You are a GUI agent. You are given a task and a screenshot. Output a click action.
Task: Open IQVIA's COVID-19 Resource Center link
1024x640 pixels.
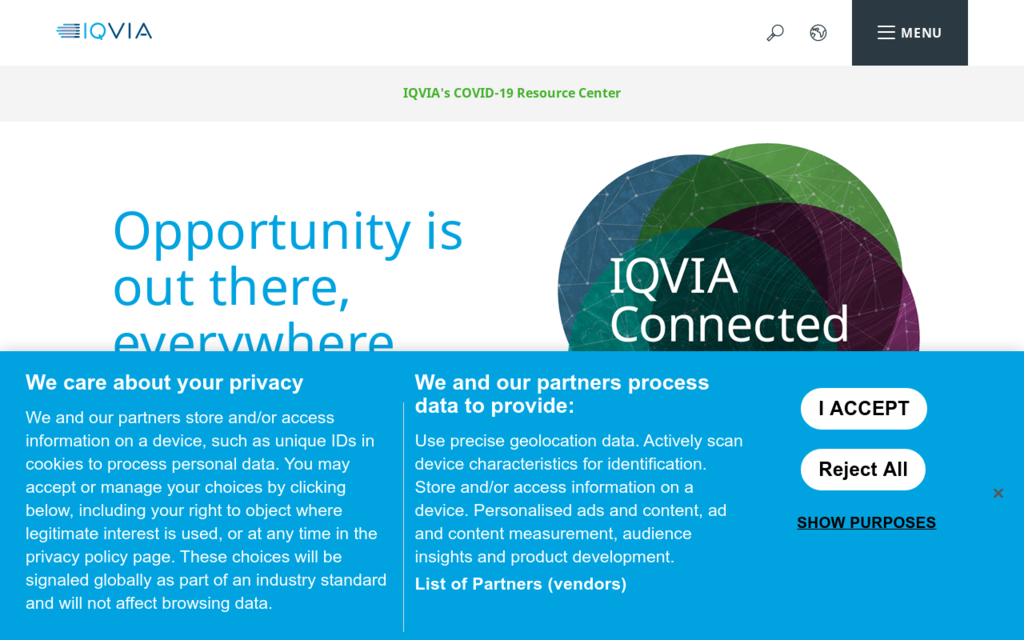(512, 93)
